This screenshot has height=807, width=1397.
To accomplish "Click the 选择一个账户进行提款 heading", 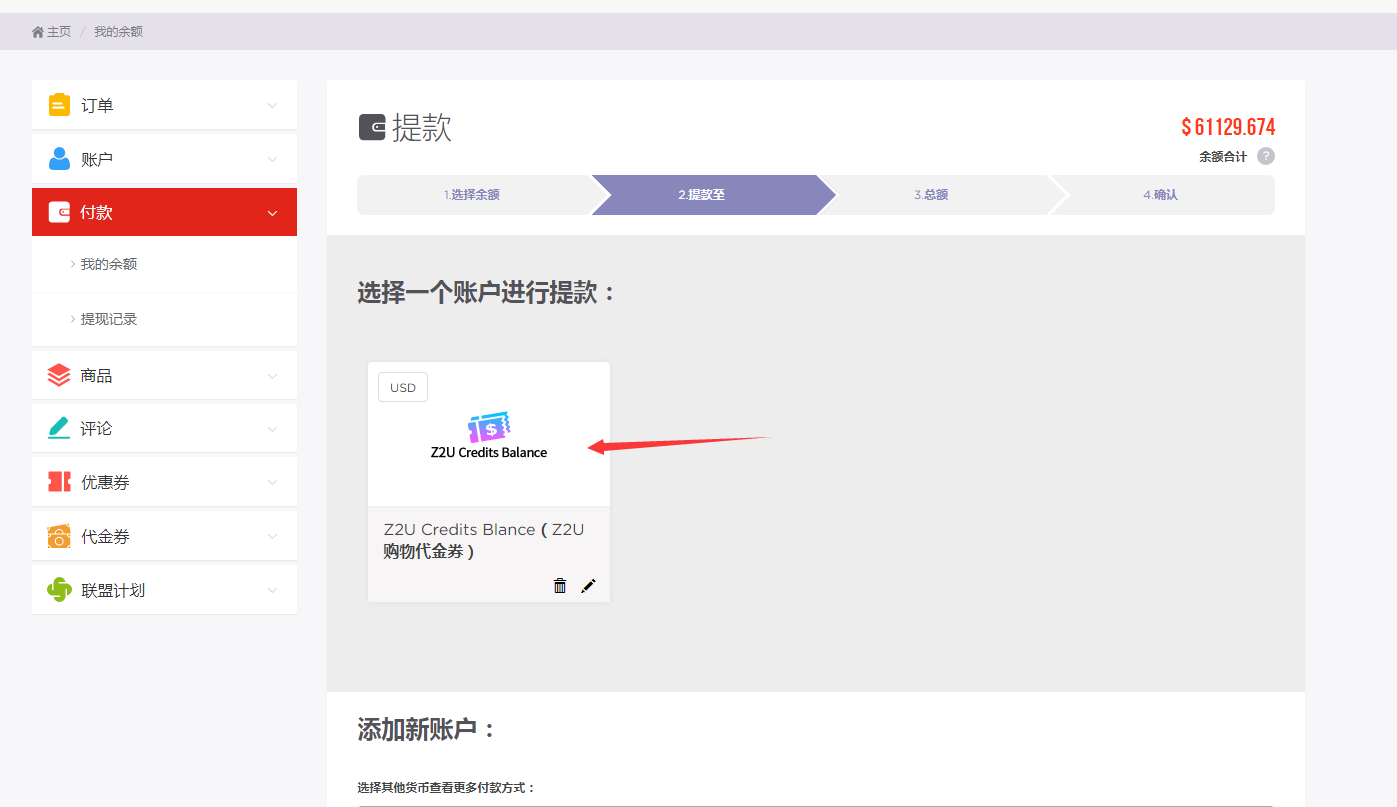I will [x=486, y=293].
